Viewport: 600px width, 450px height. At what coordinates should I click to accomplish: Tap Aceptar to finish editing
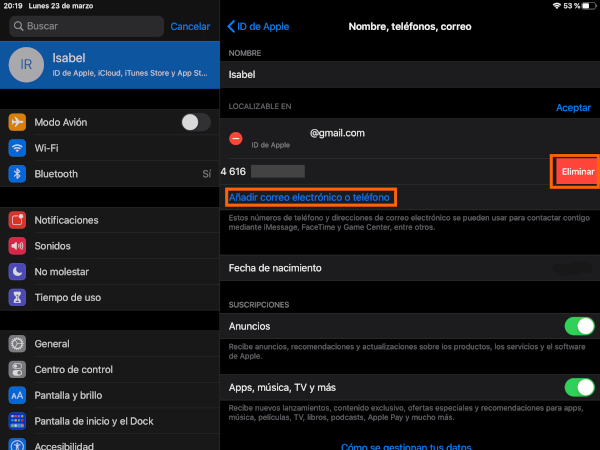click(573, 107)
